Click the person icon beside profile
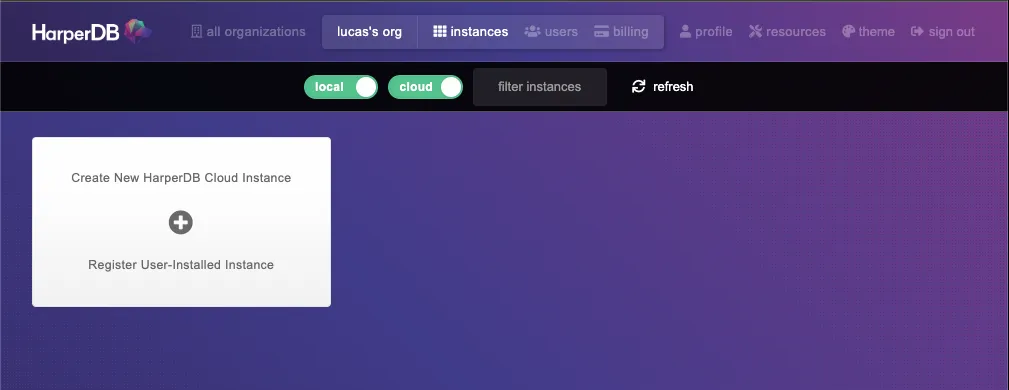This screenshot has height=390, width=1009. [685, 32]
